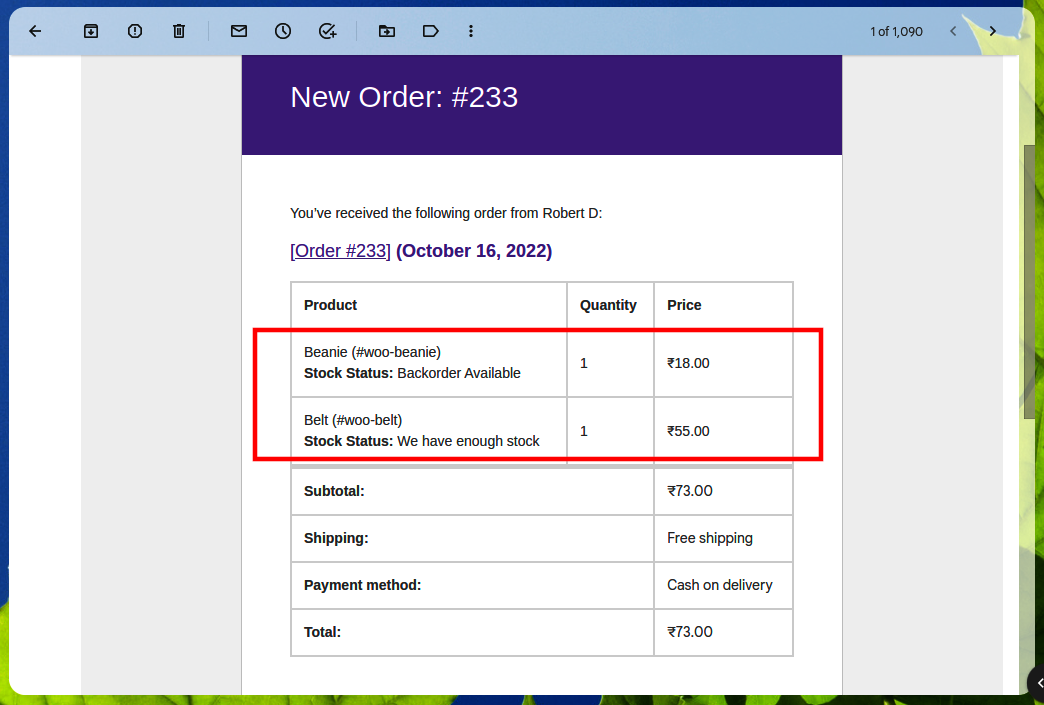Delete email with trash icon
The width and height of the screenshot is (1044, 705).
tap(179, 31)
